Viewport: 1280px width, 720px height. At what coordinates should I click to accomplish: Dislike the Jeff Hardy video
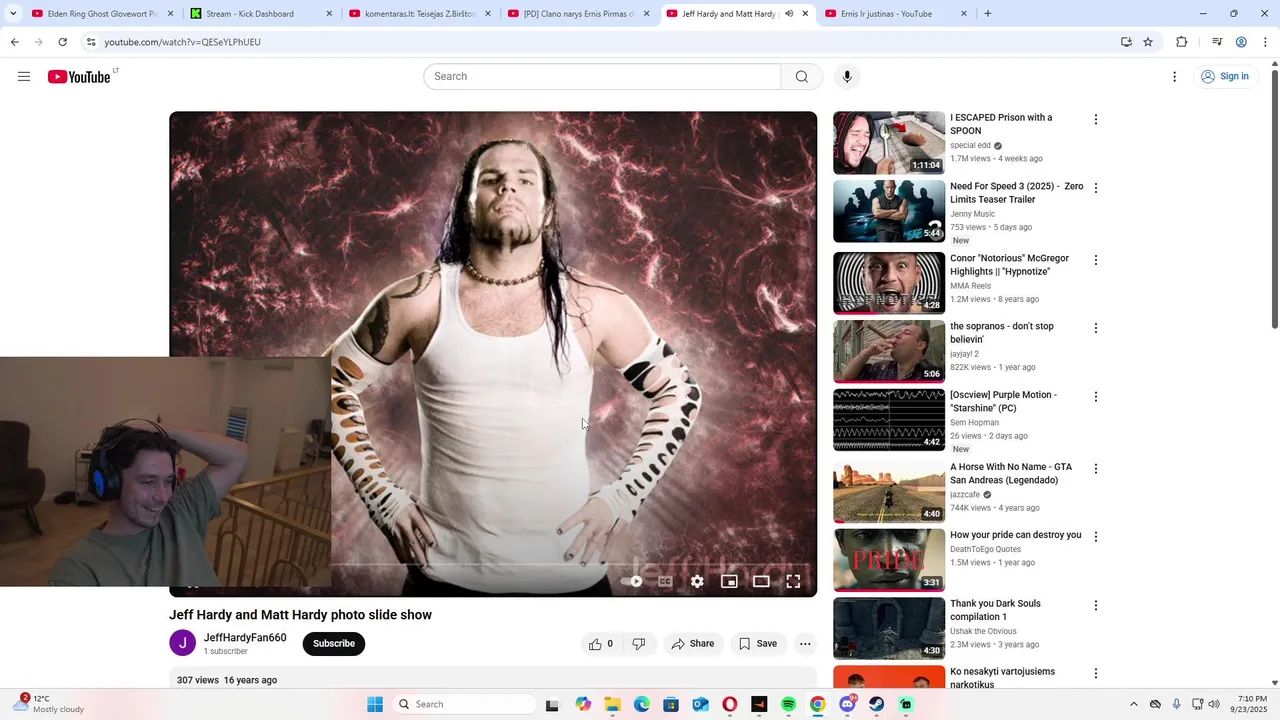tap(639, 644)
